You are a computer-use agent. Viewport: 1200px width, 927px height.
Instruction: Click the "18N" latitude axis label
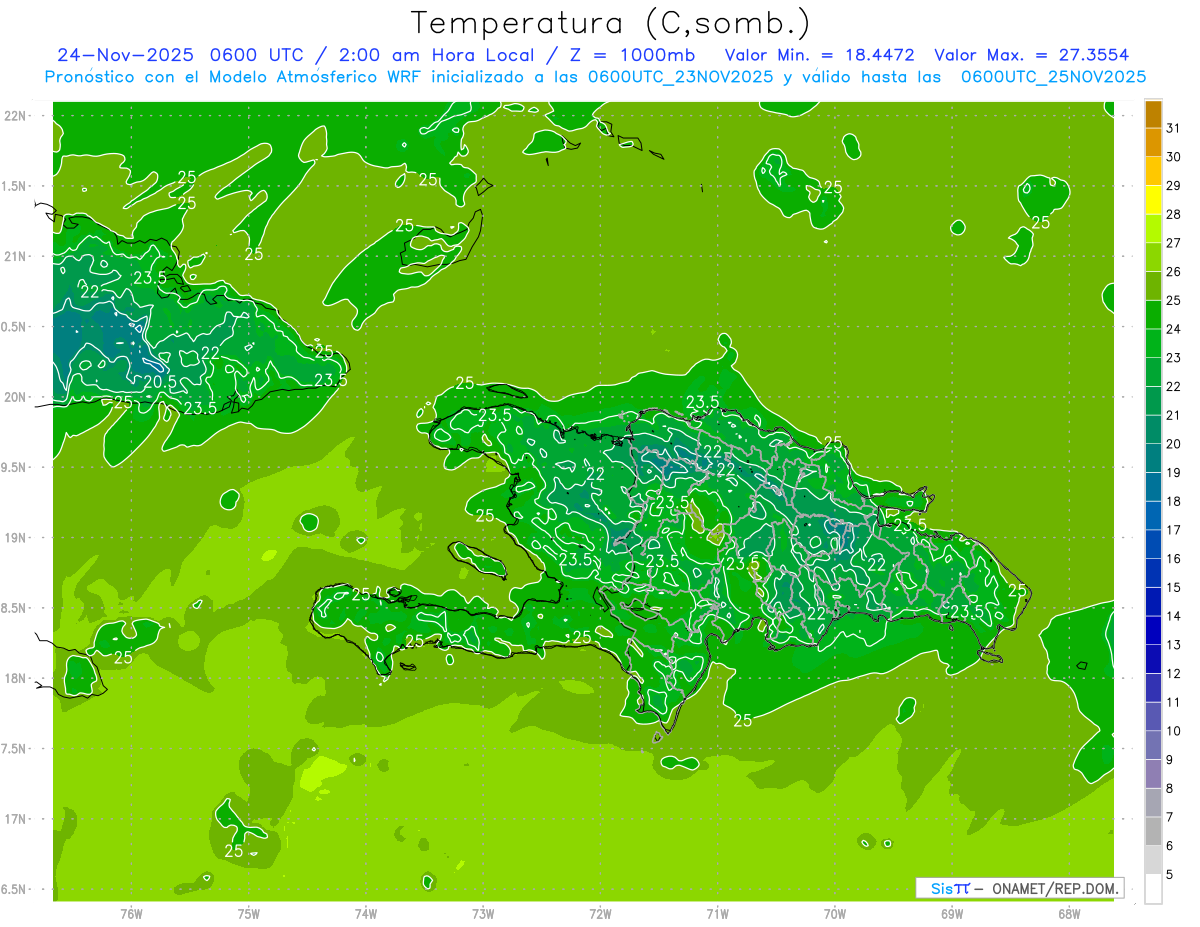[x=15, y=678]
